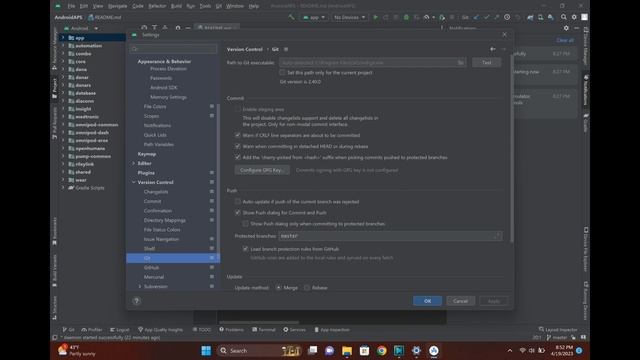Open Problems tool window
The height and width of the screenshot is (360, 640).
pyautogui.click(x=231, y=329)
